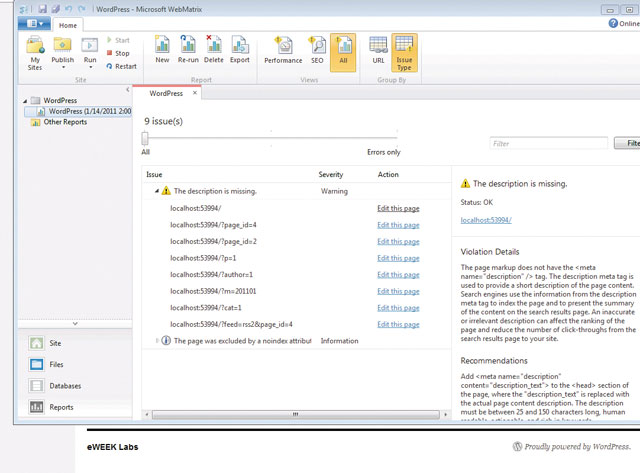The height and width of the screenshot is (473, 640).
Task: Click the Filter button
Action: 627,143
